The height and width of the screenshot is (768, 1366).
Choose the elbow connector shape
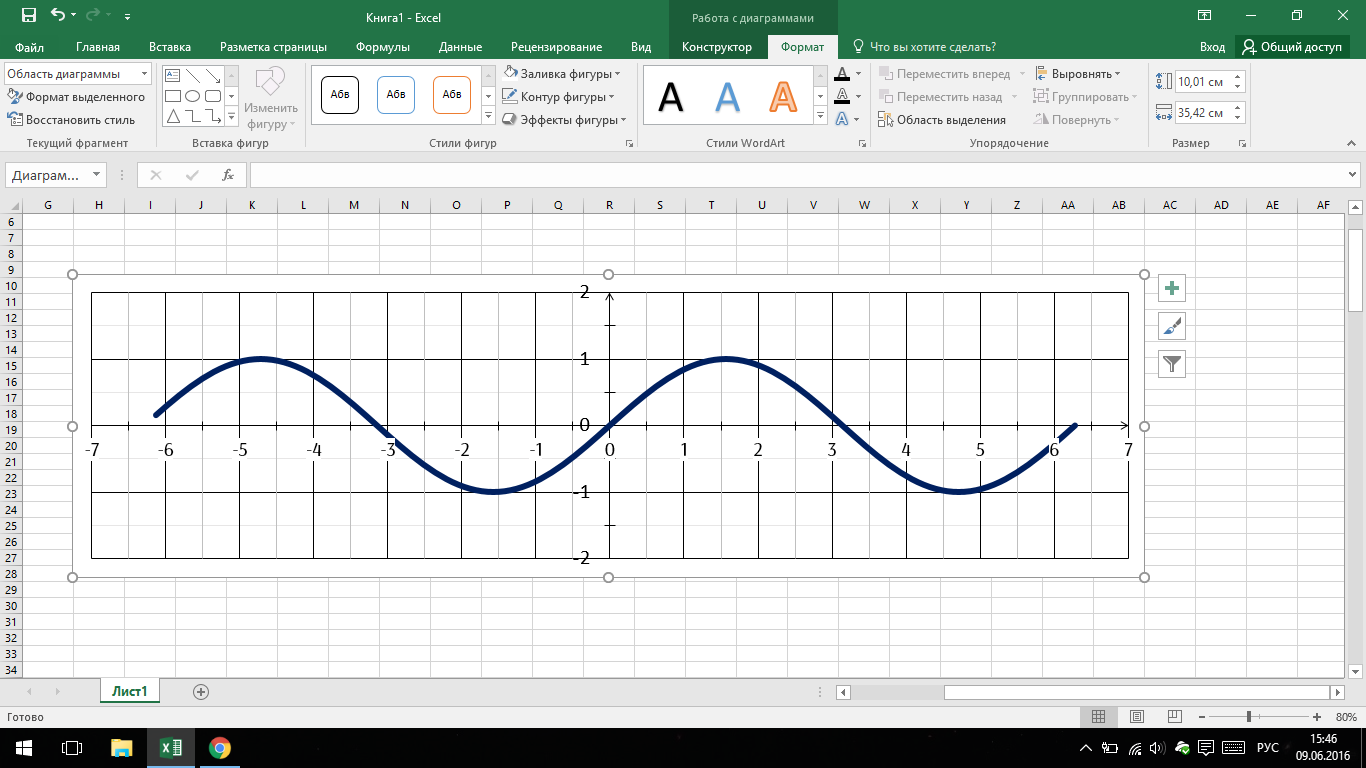[192, 116]
